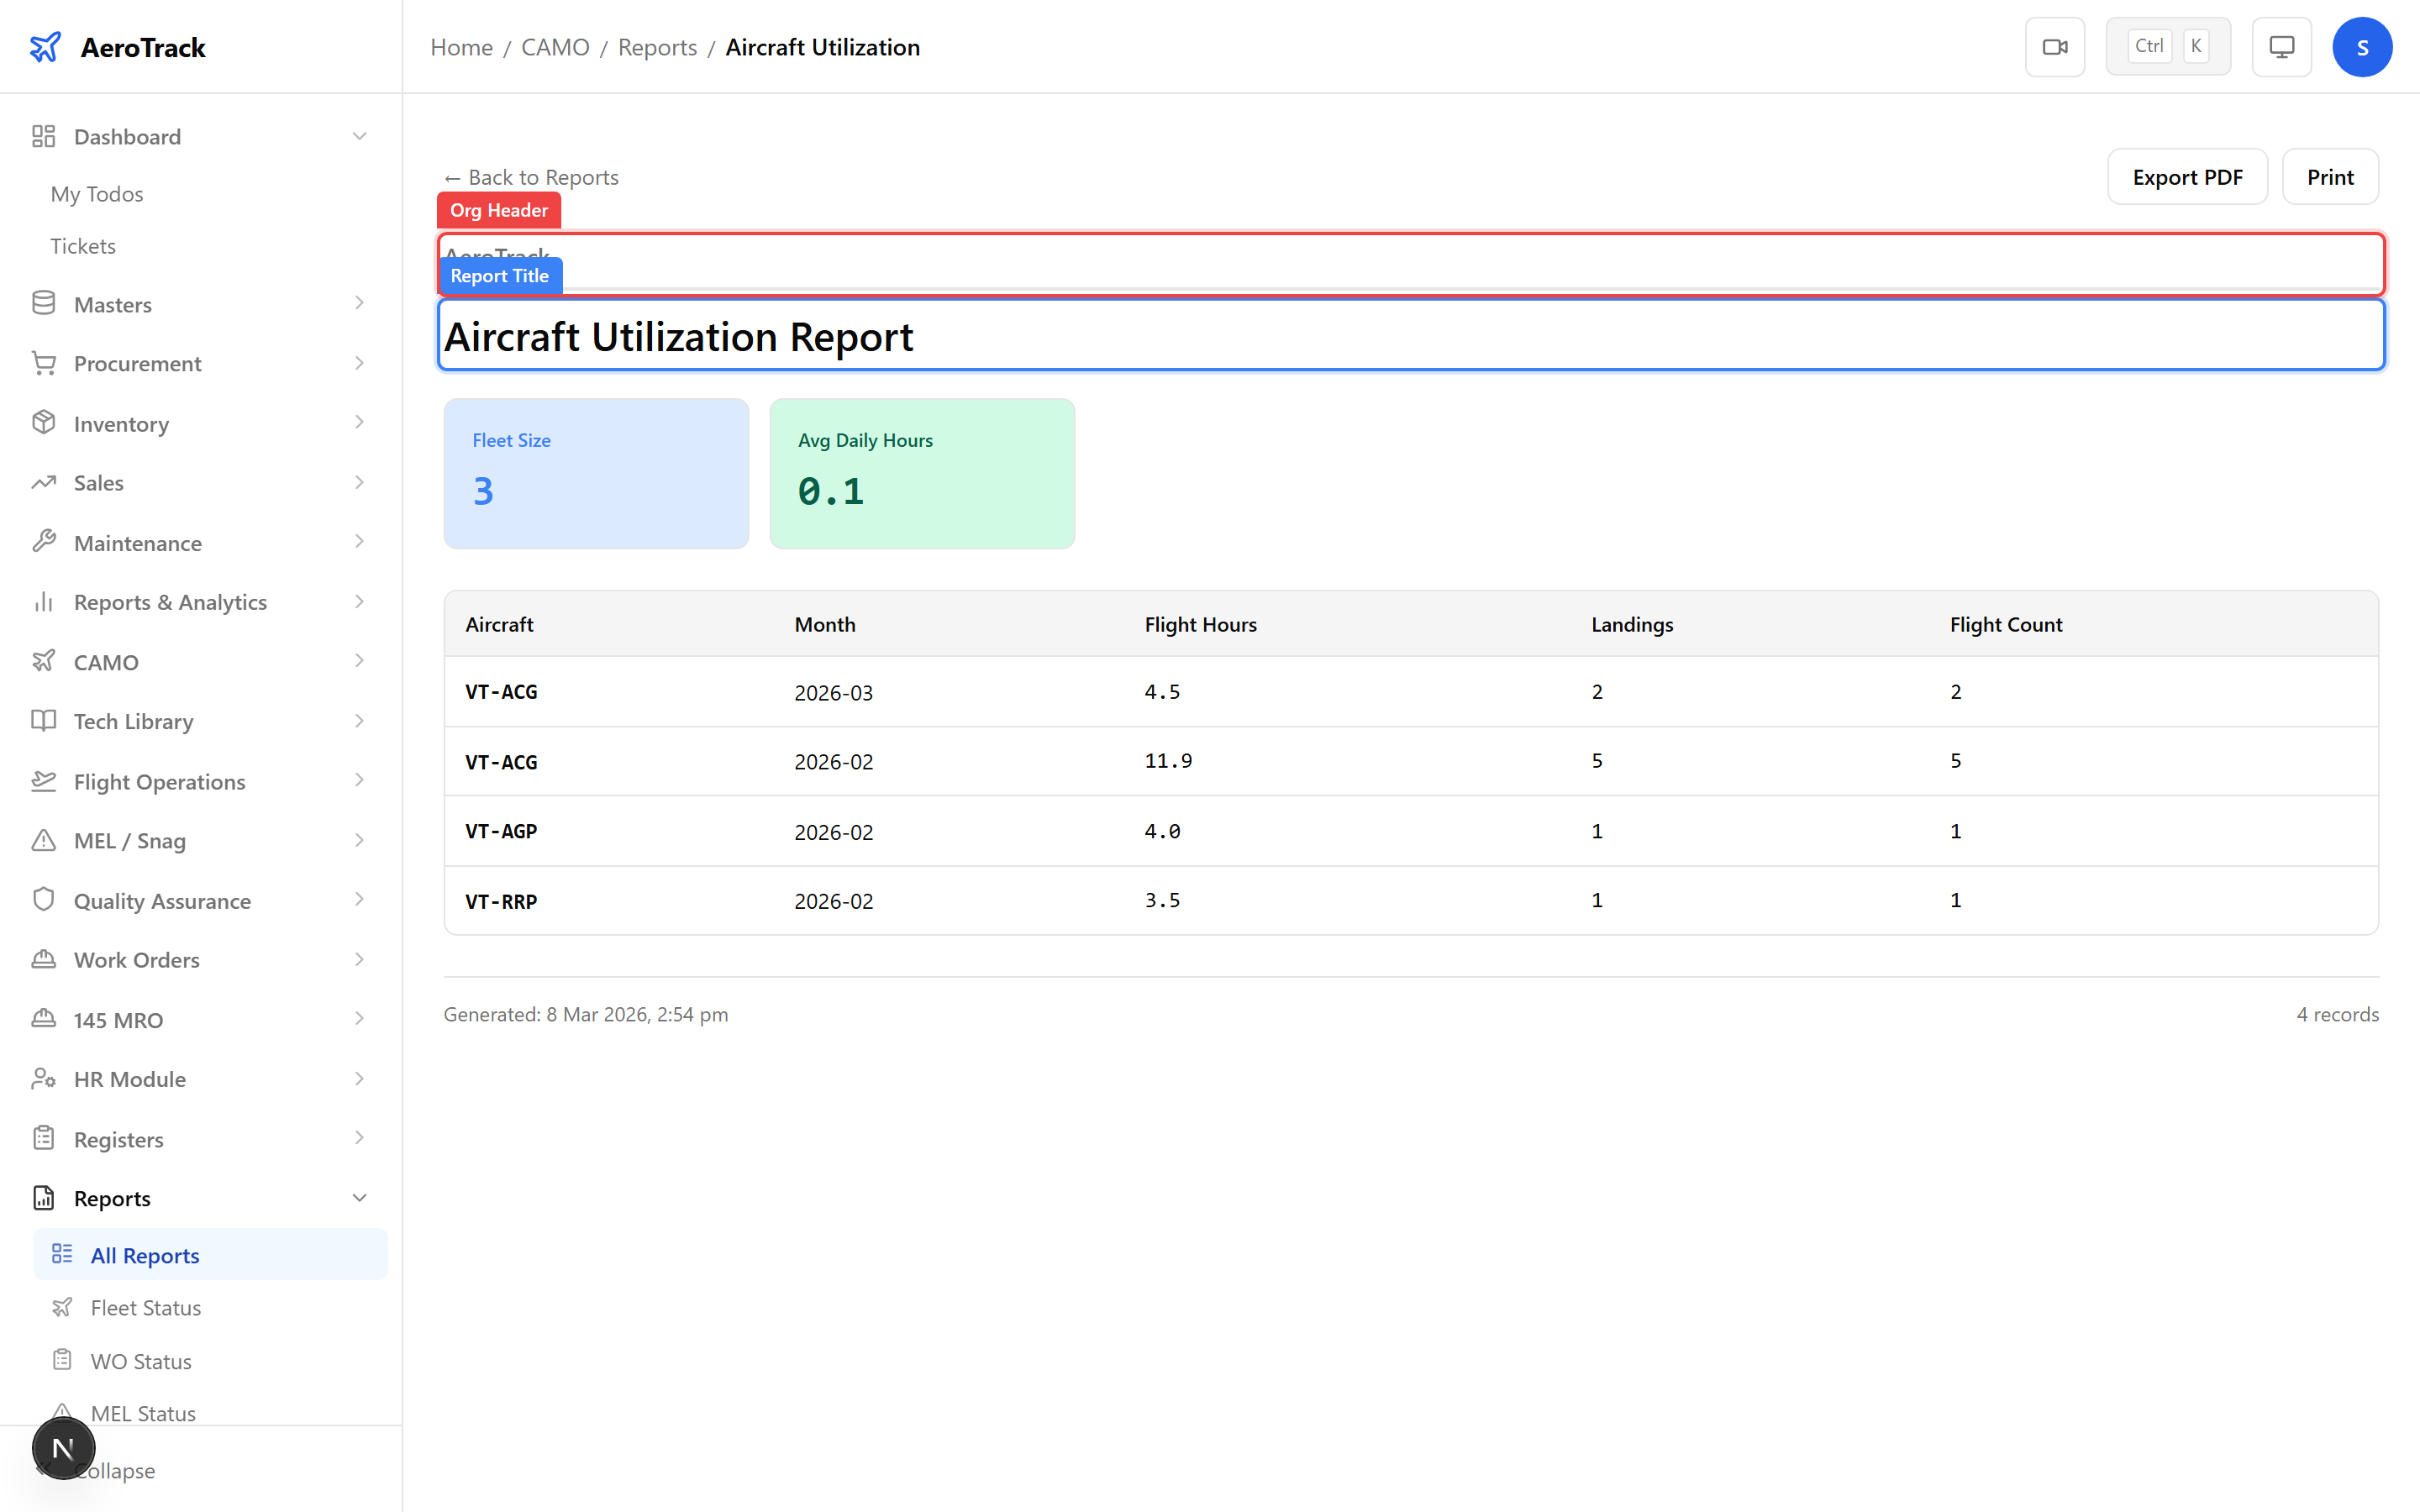Collapse the Dashboard section chevron

[359, 136]
